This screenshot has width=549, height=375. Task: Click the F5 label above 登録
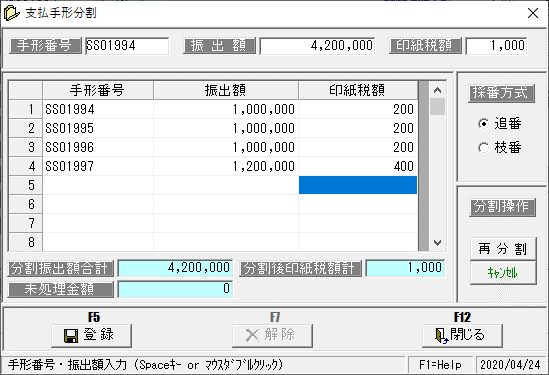tap(94, 317)
